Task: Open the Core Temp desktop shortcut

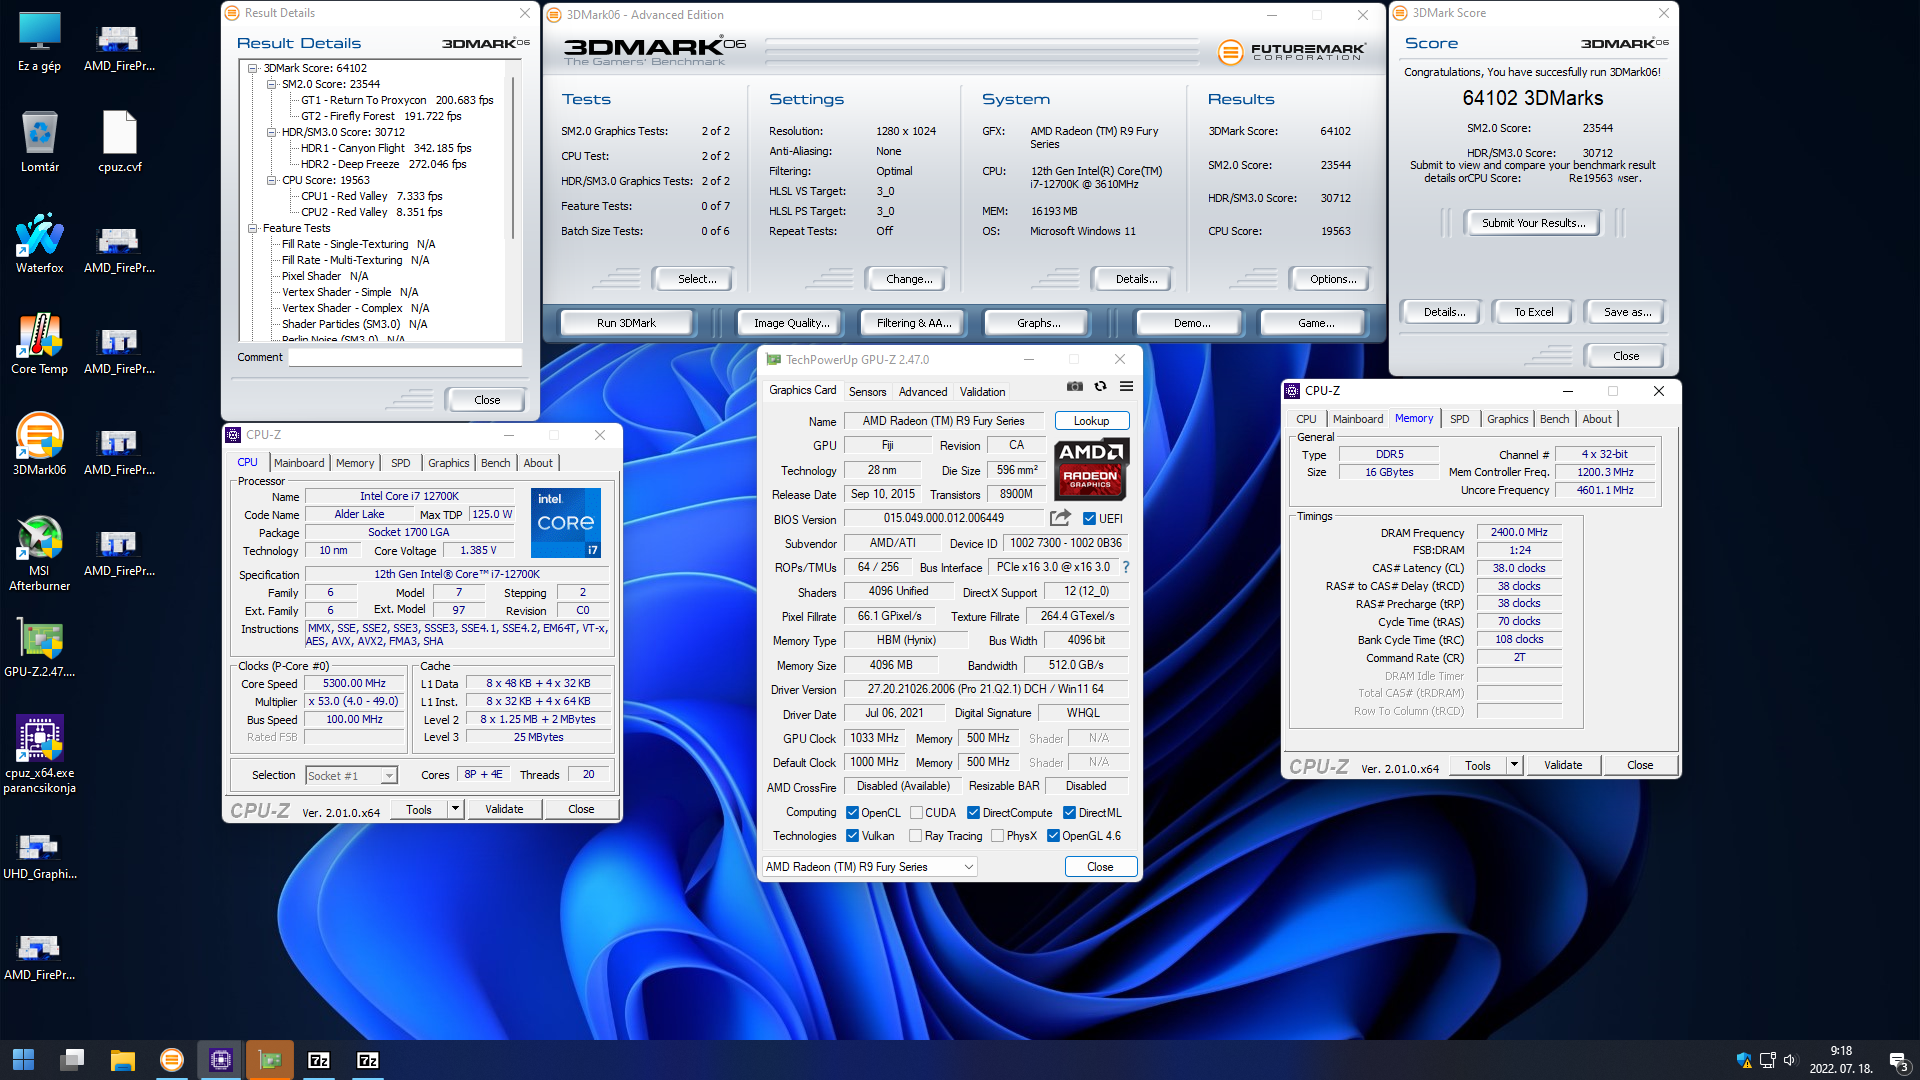Action: pos(39,344)
